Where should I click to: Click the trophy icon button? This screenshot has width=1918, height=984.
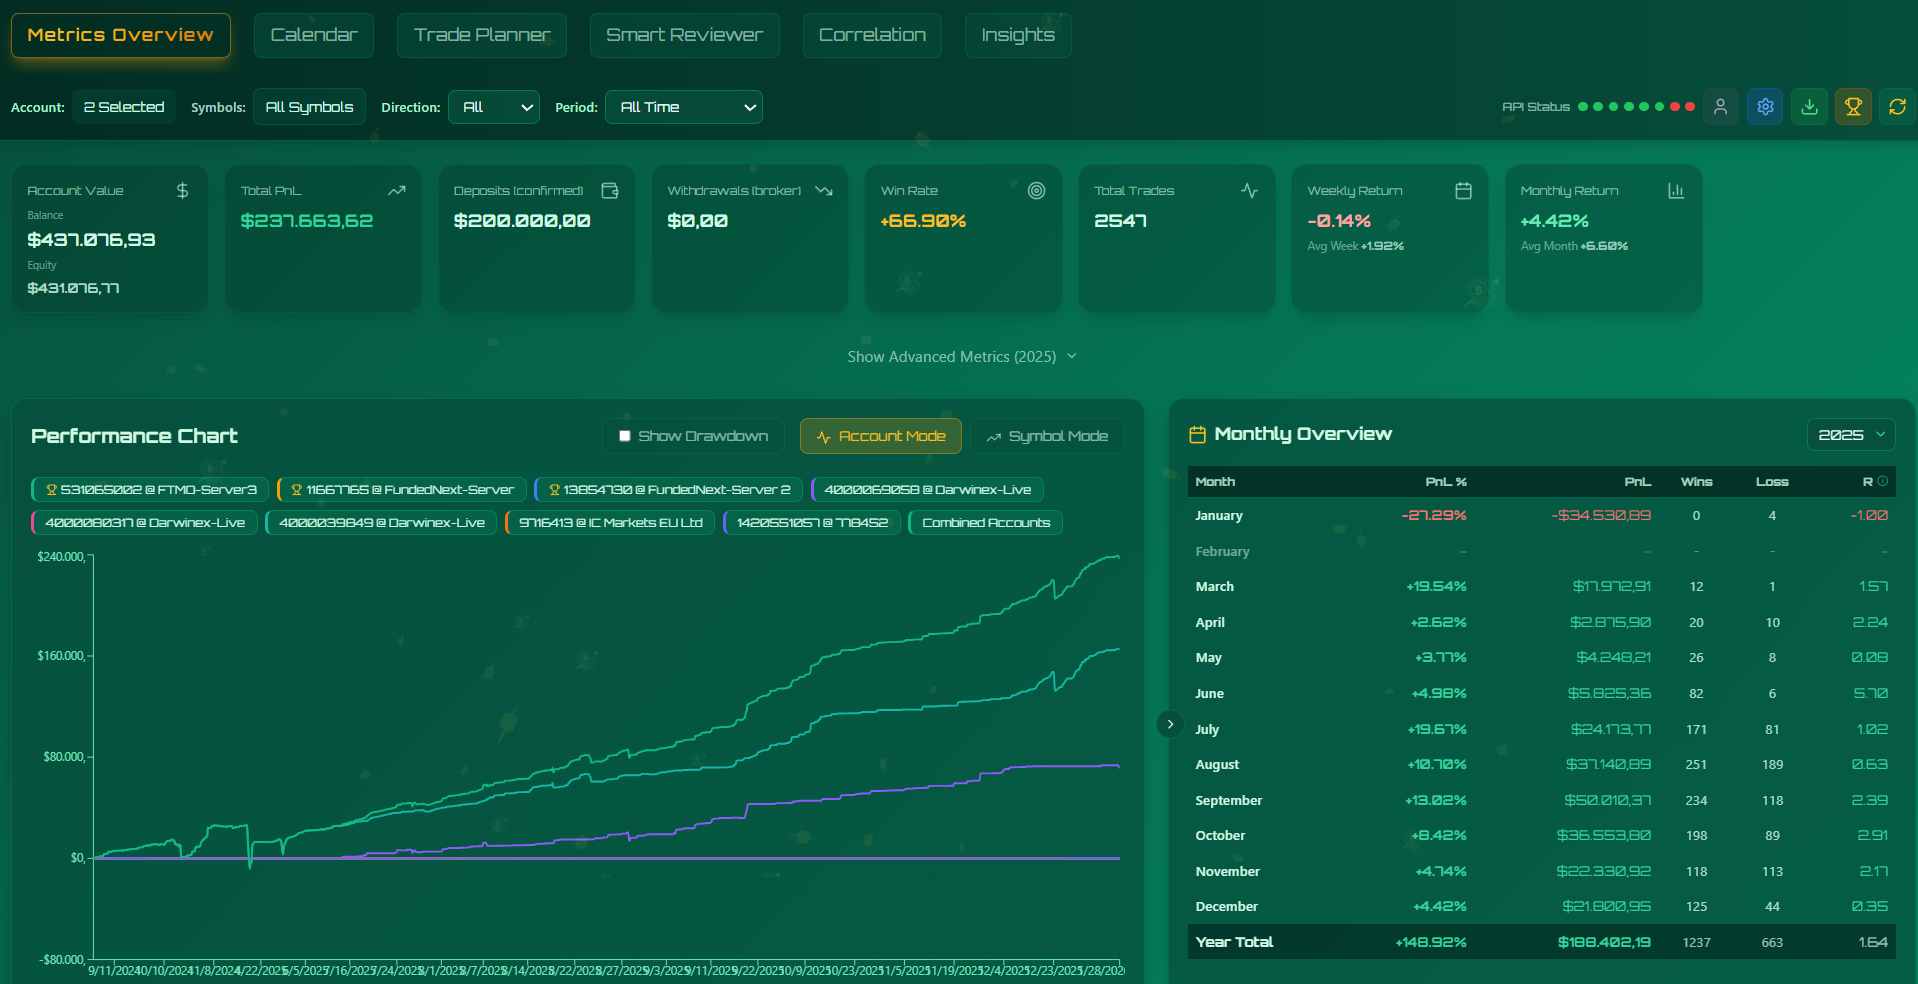[1853, 107]
